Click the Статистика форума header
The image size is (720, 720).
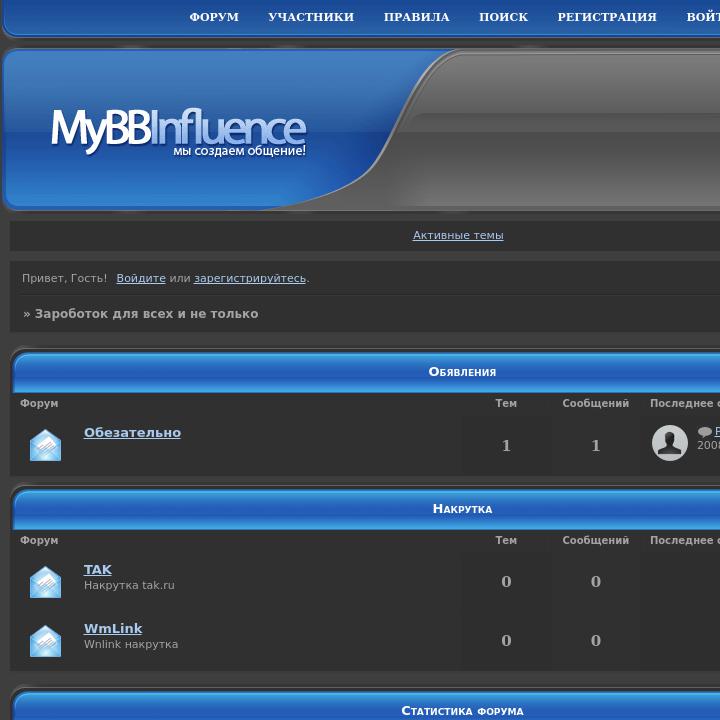point(462,711)
